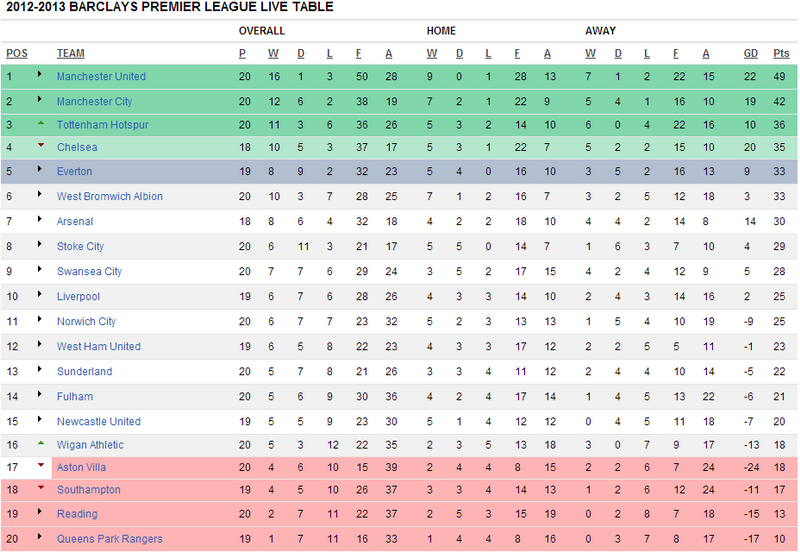Click the red down arrow beside Chelsea
Screen dimensions: 800x553
tap(41, 145)
